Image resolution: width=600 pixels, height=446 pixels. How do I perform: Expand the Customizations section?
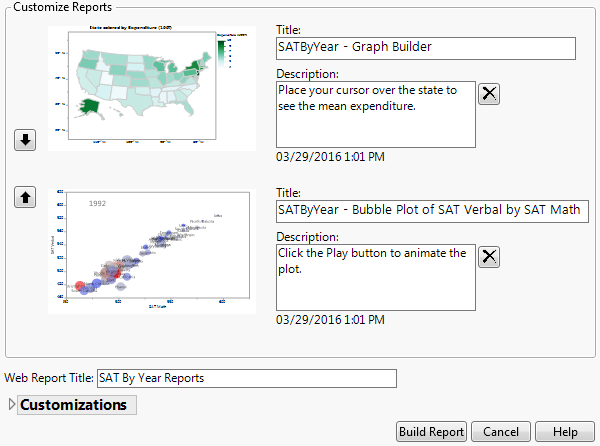(13, 405)
